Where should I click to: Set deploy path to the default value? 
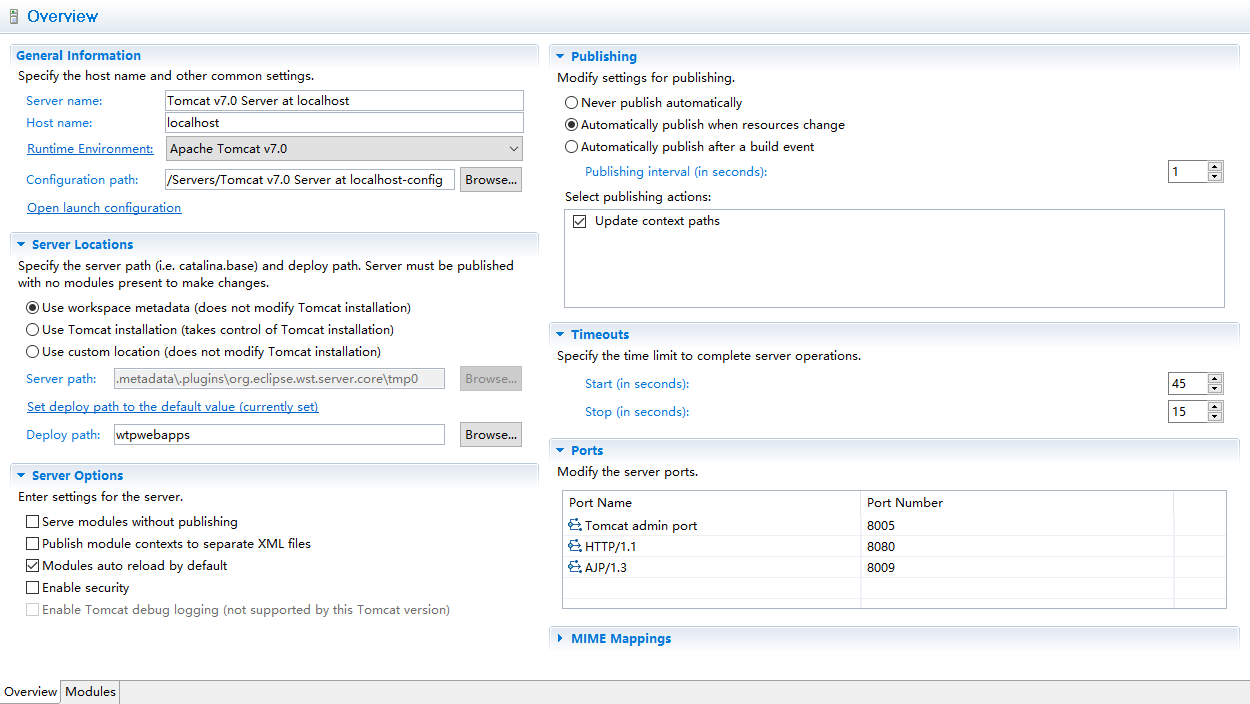(x=173, y=407)
